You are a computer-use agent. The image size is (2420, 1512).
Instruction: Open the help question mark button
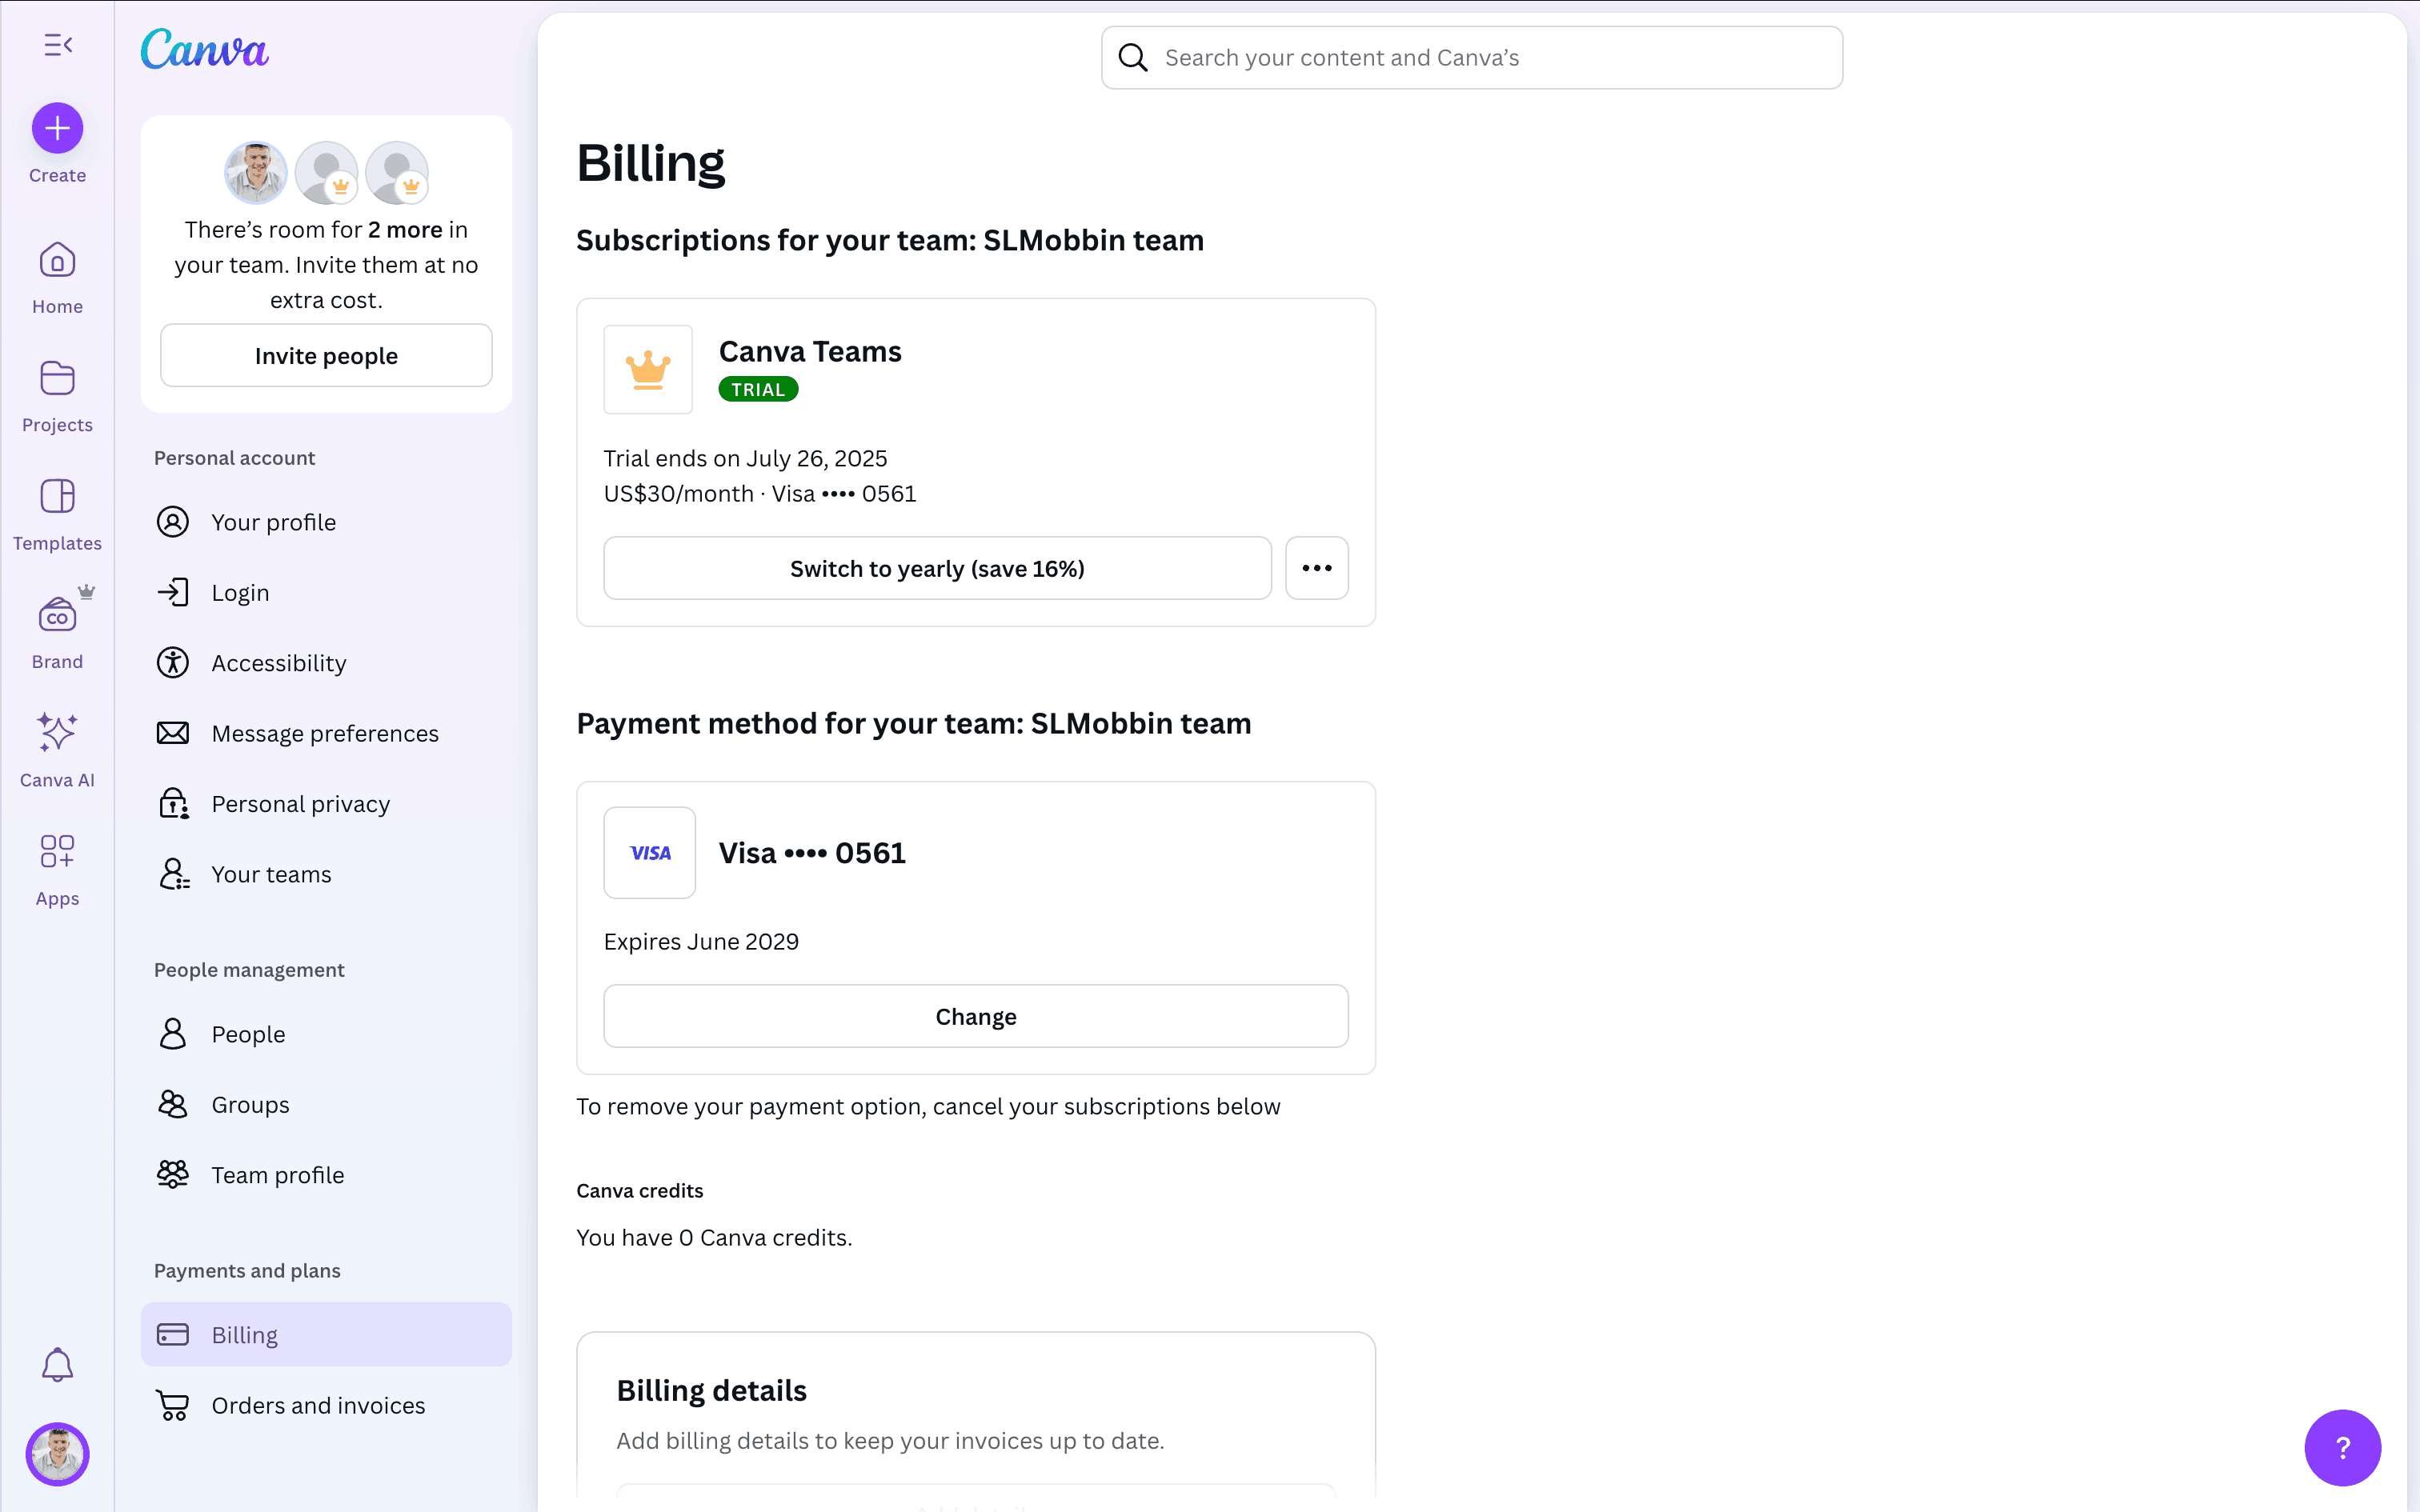coord(2342,1447)
